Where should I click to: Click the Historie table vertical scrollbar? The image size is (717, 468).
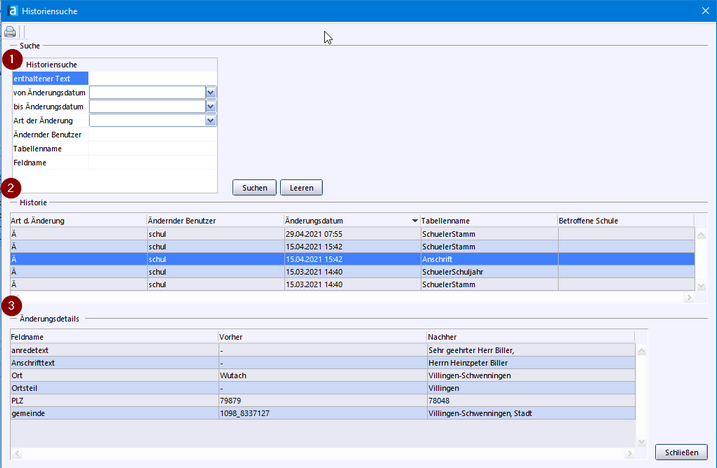point(701,260)
